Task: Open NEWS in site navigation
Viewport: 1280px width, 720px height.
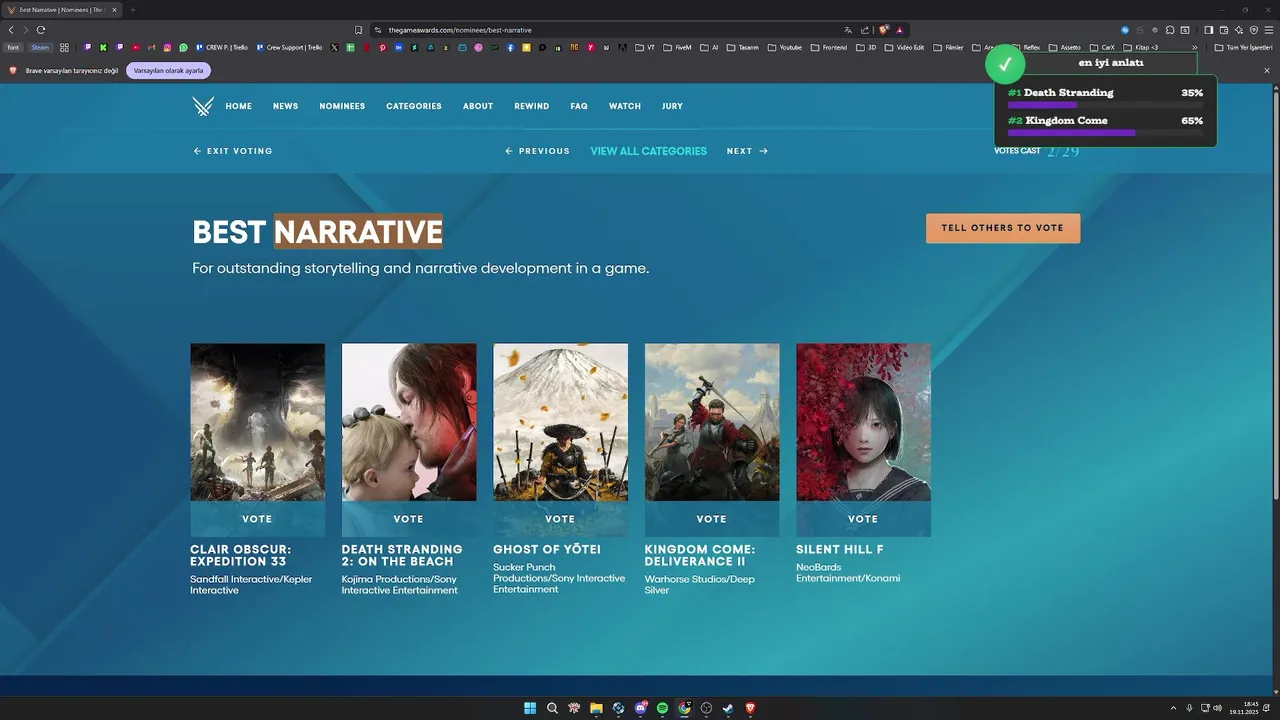Action: [x=285, y=106]
